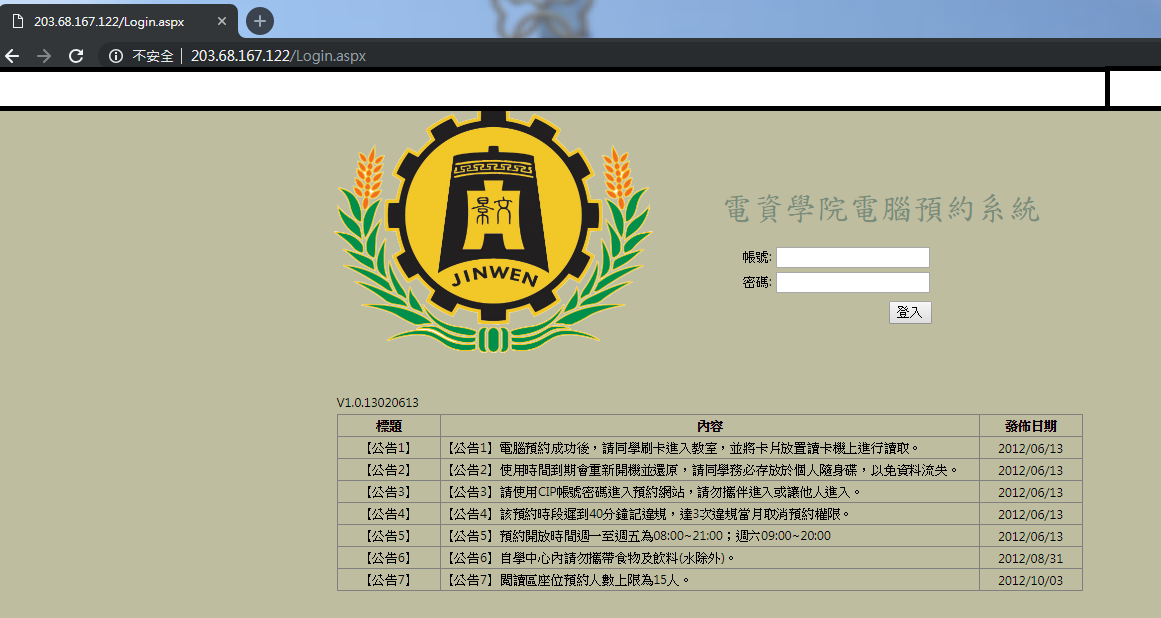This screenshot has height=618, width=1161.
Task: Click the 密碼 password input field
Action: (852, 282)
